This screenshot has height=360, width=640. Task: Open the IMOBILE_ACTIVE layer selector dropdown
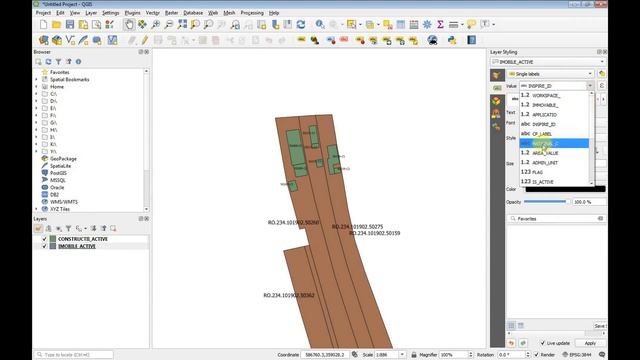548,62
